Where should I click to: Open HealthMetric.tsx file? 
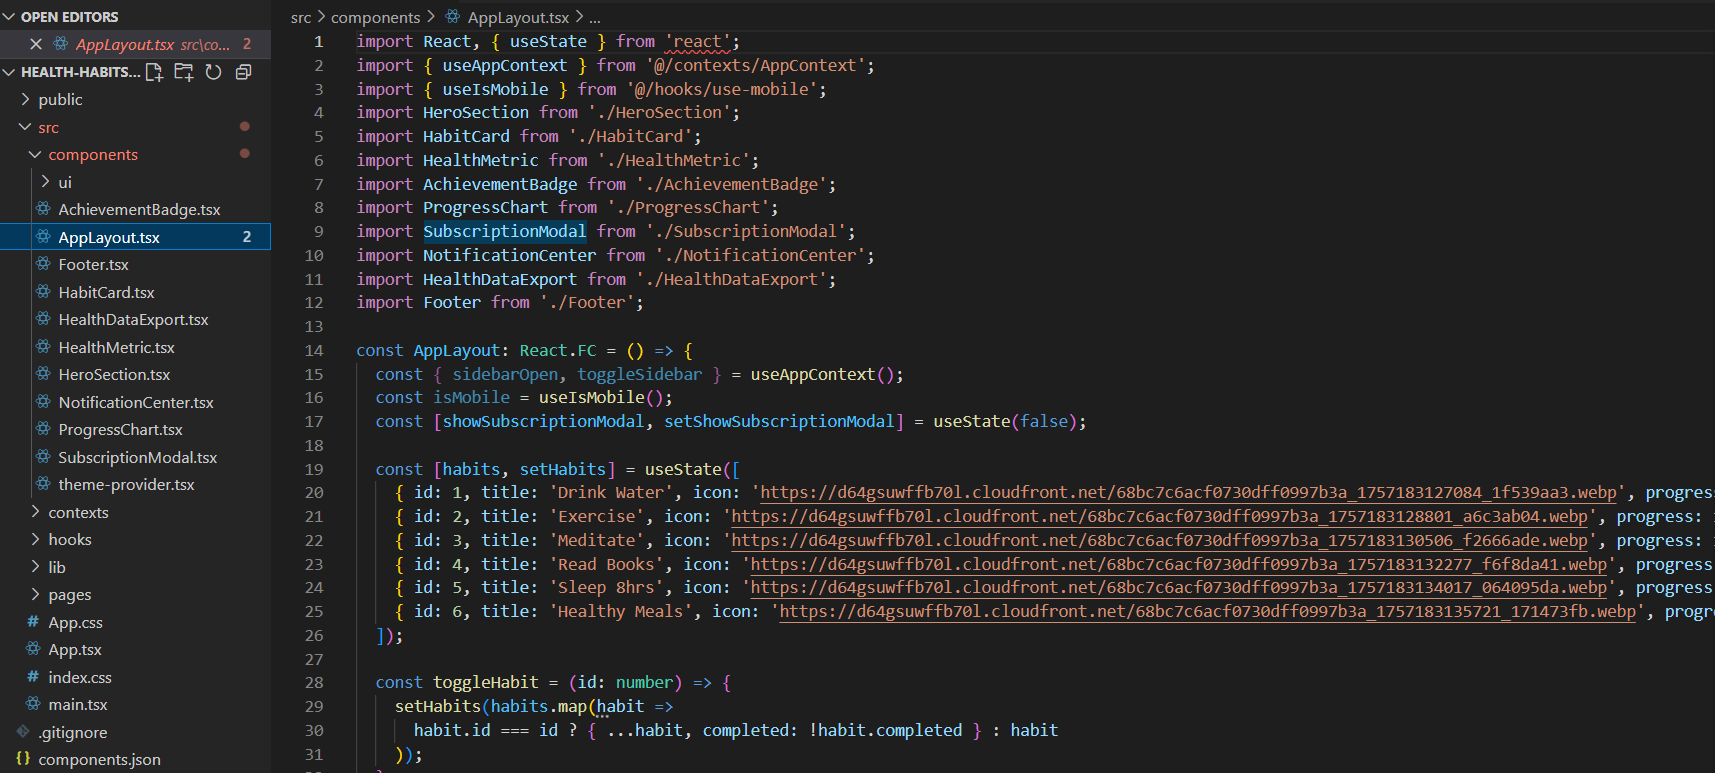[116, 347]
